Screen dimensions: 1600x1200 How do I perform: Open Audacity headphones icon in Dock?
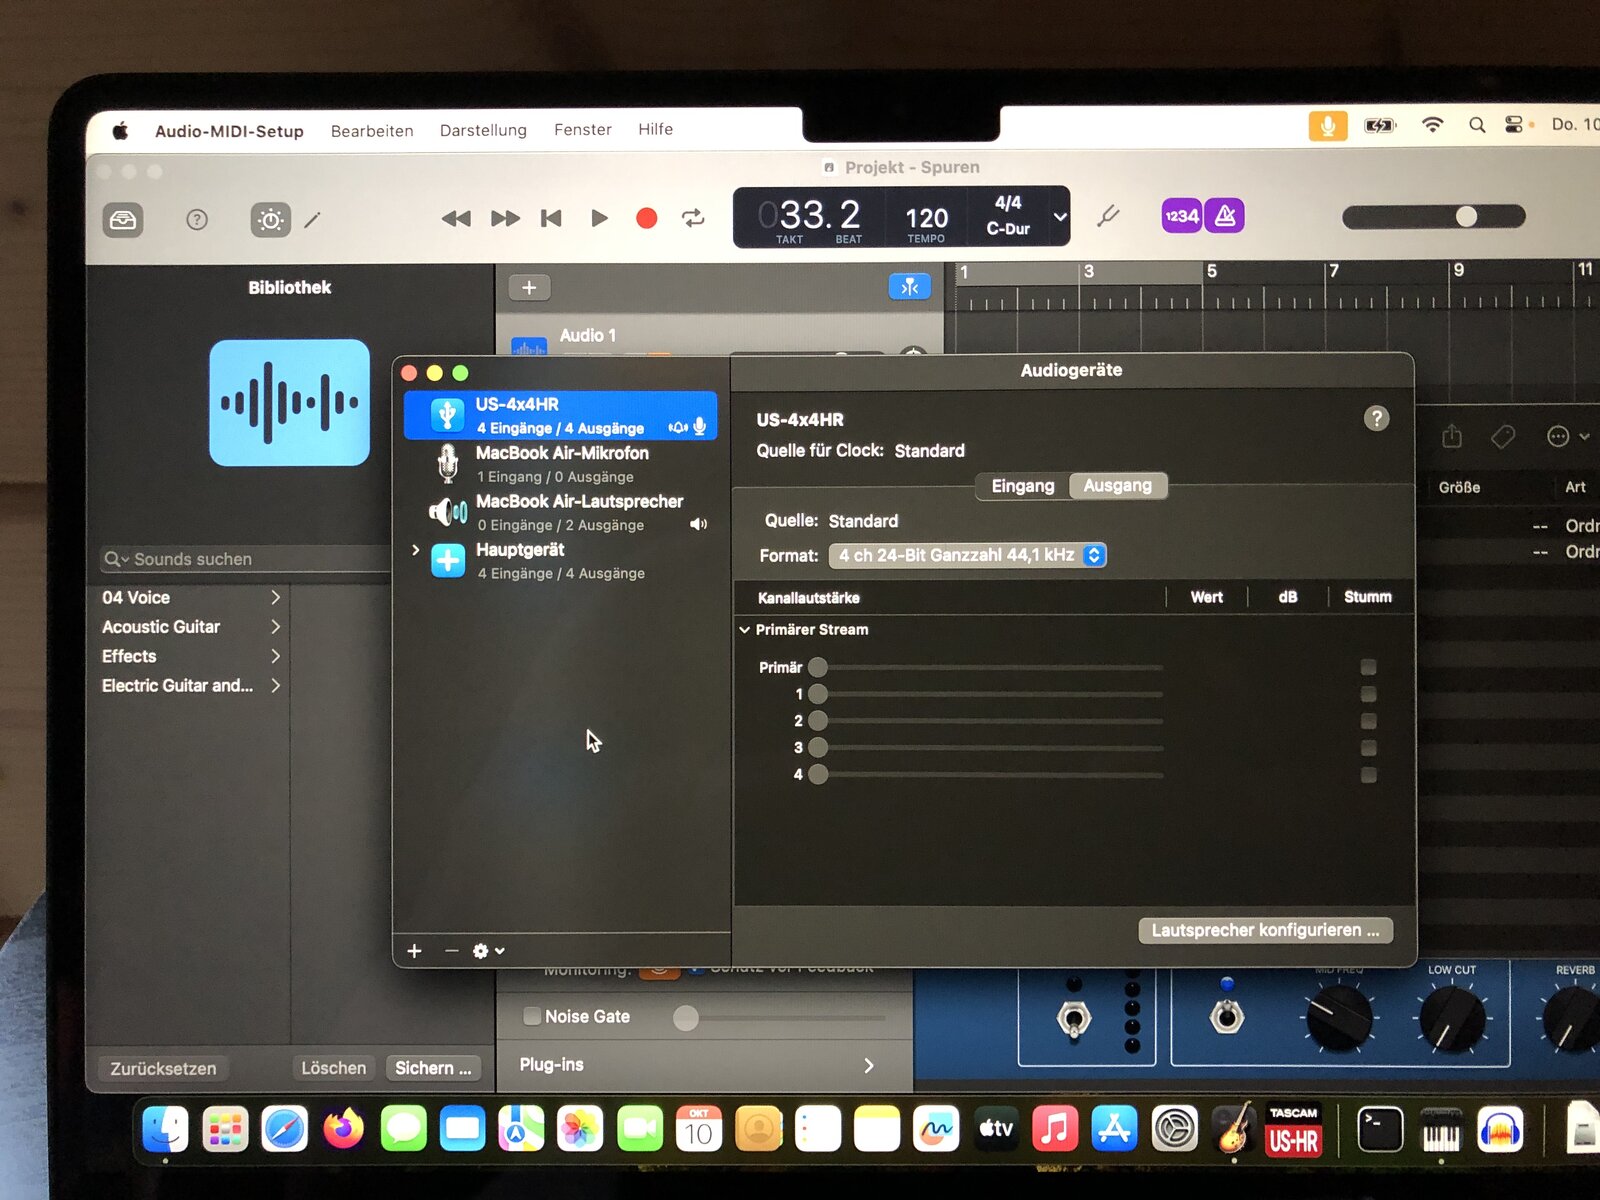[x=1500, y=1131]
